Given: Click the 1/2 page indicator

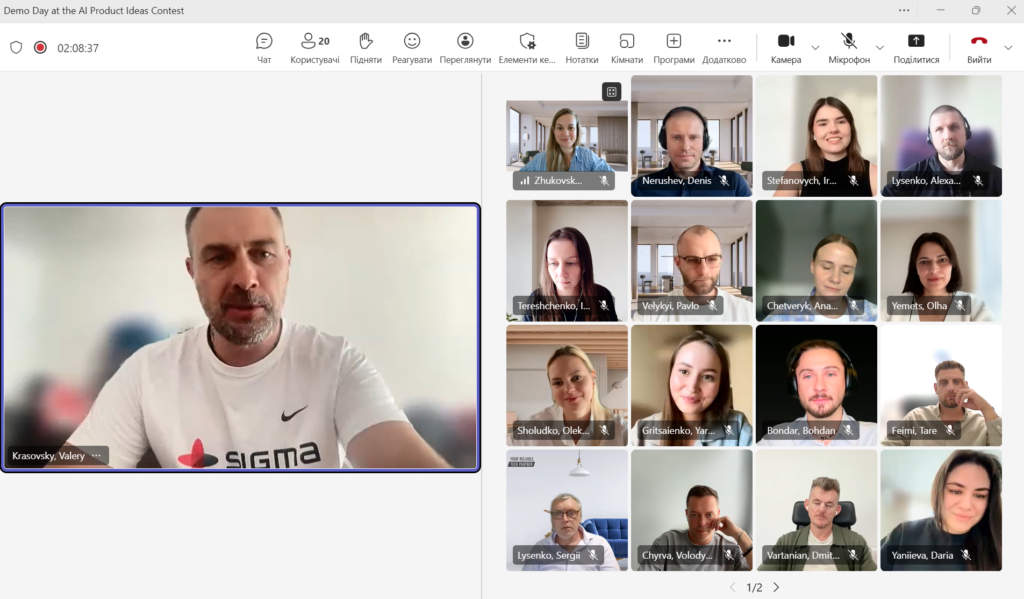Looking at the screenshot, I should [x=754, y=587].
